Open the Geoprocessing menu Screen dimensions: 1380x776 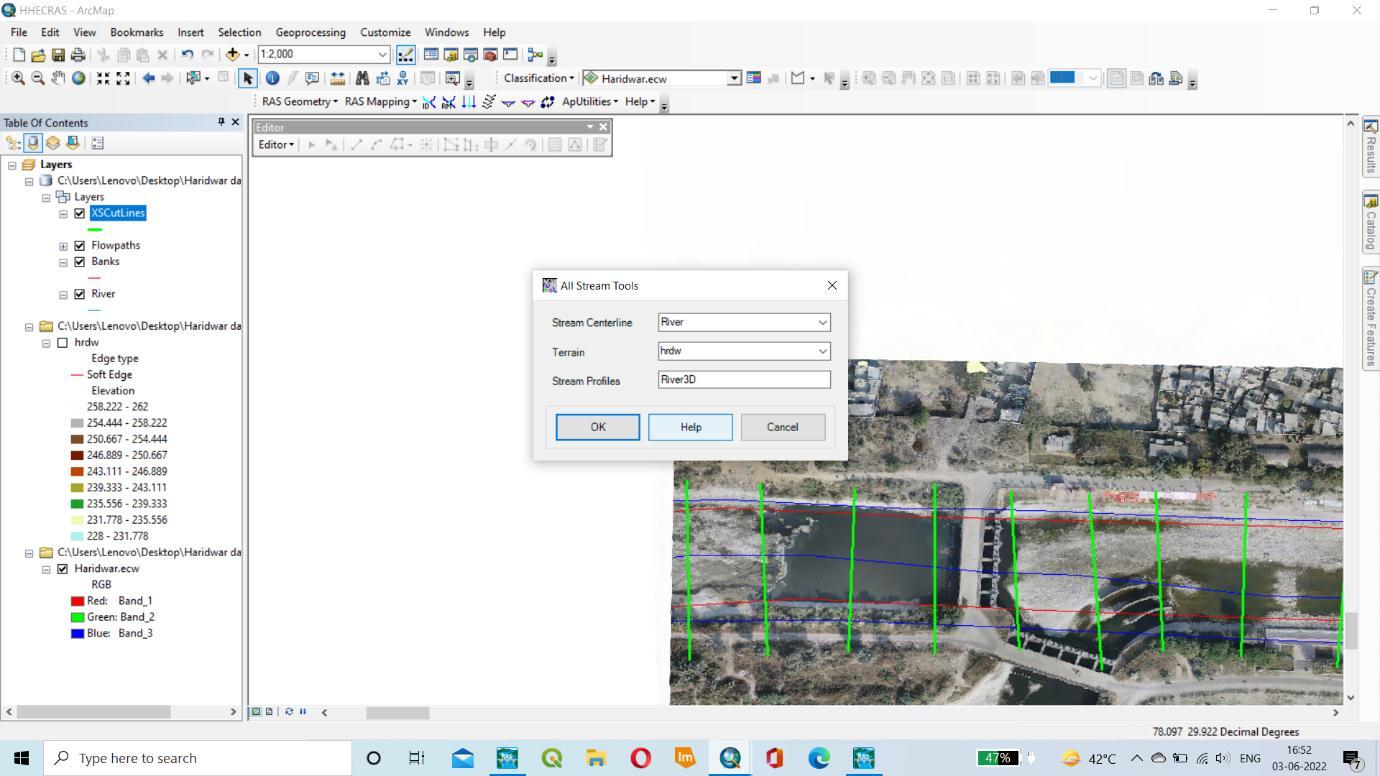pos(310,32)
